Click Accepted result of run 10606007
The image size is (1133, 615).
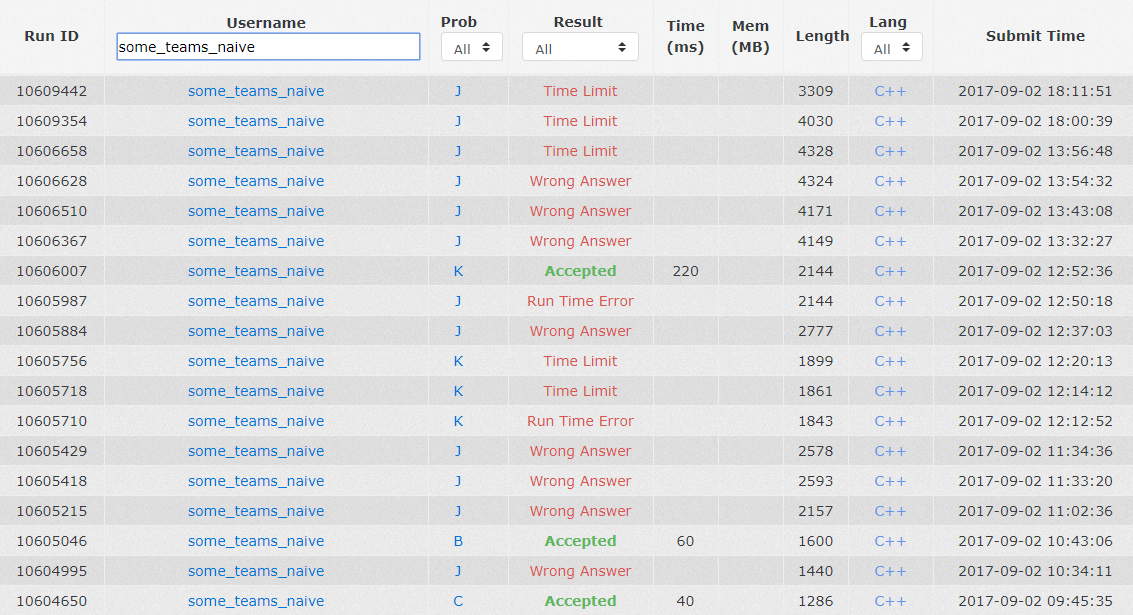[x=580, y=271]
